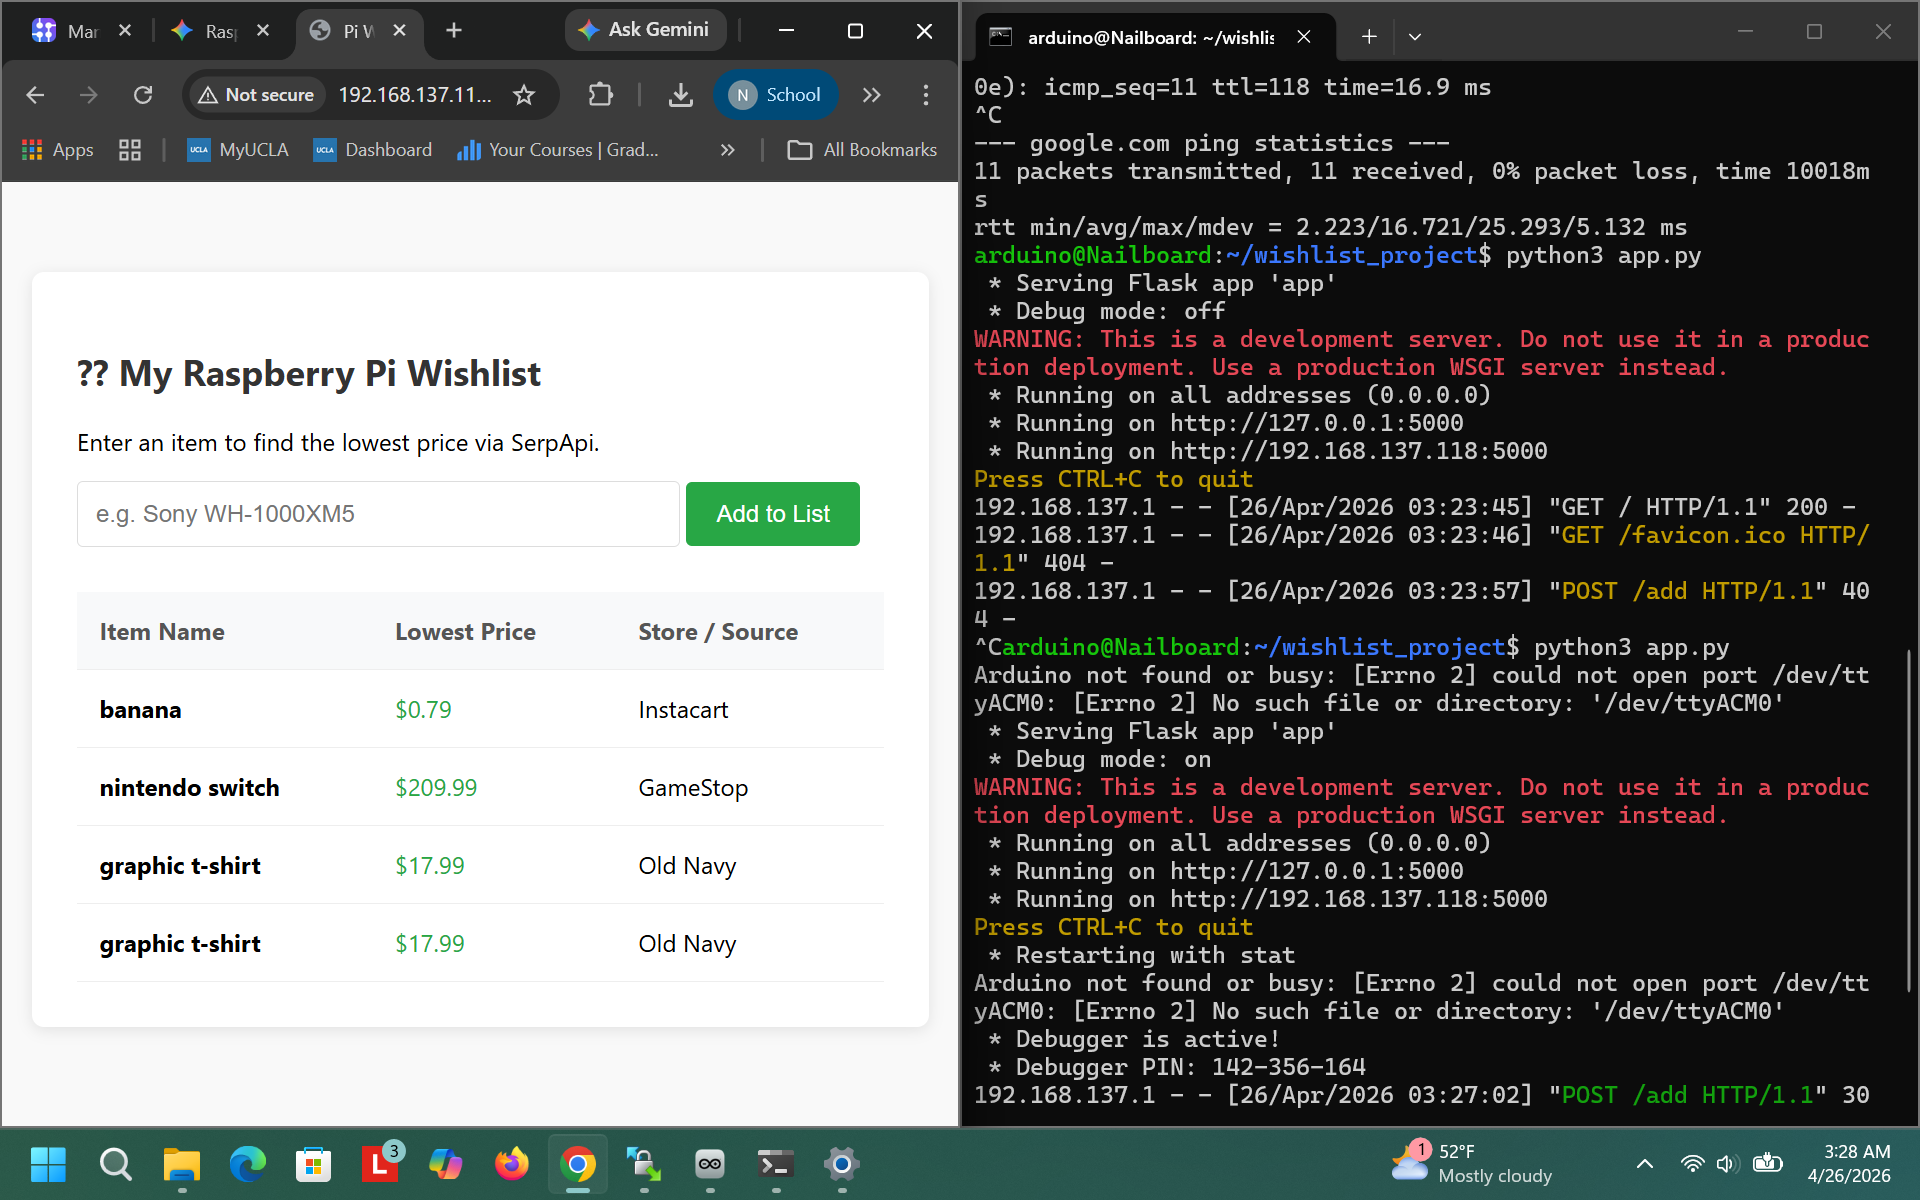
Task: Bookmark this page with star icon
Action: (x=524, y=95)
